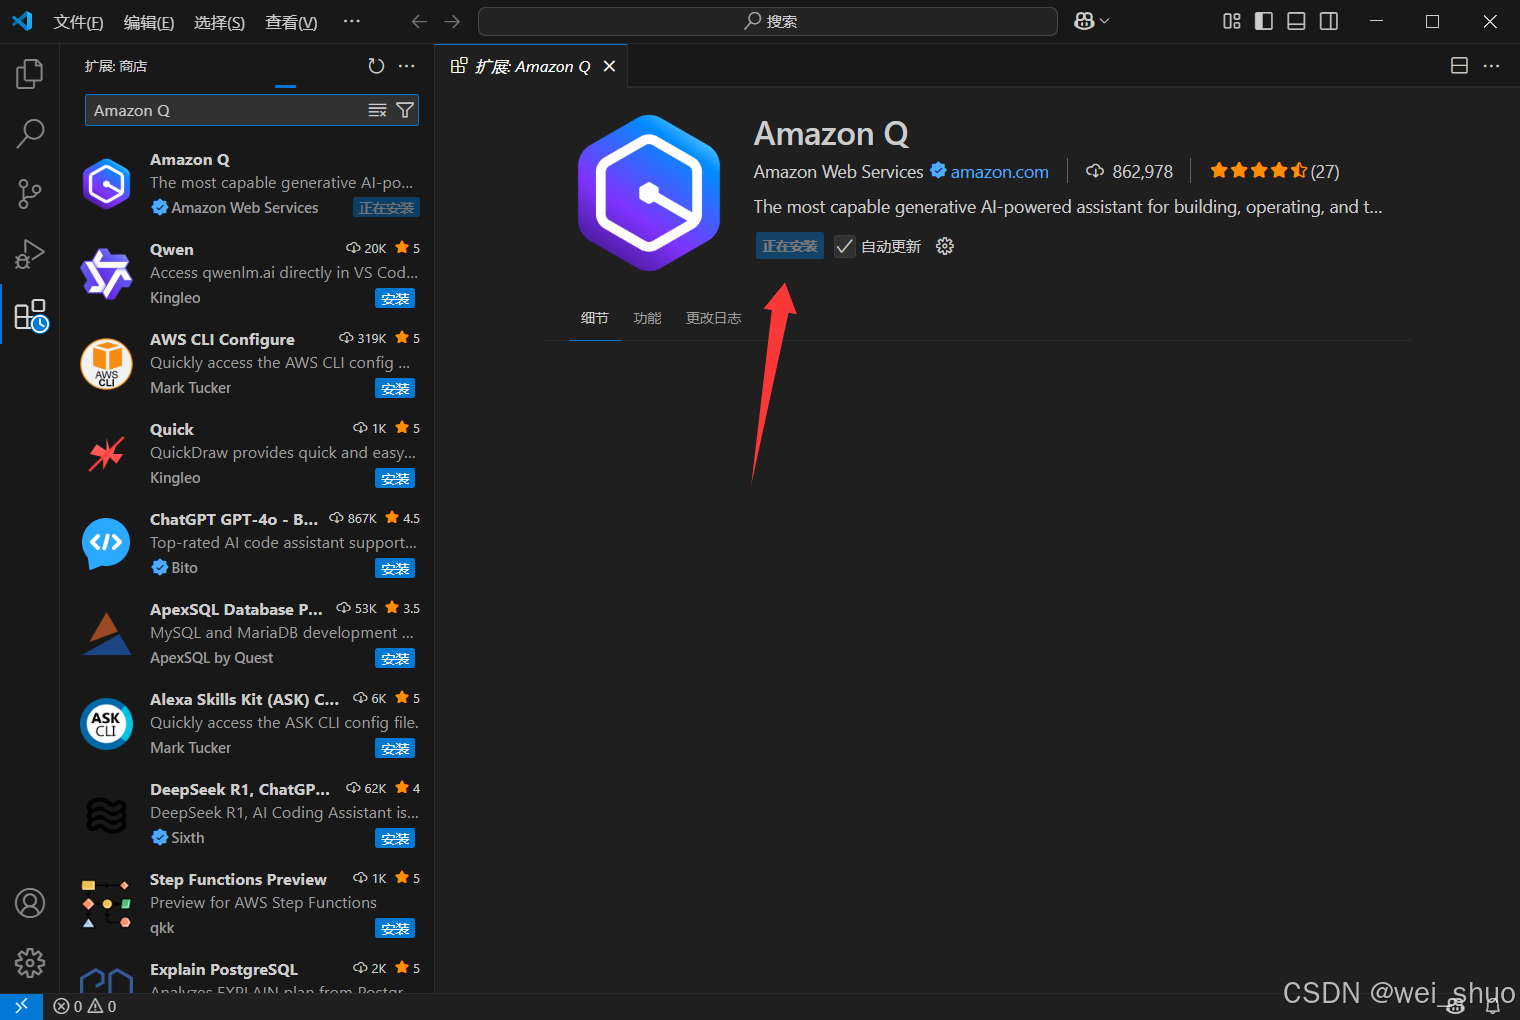Clear extension search results icon
The width and height of the screenshot is (1520, 1020).
pyautogui.click(x=377, y=110)
